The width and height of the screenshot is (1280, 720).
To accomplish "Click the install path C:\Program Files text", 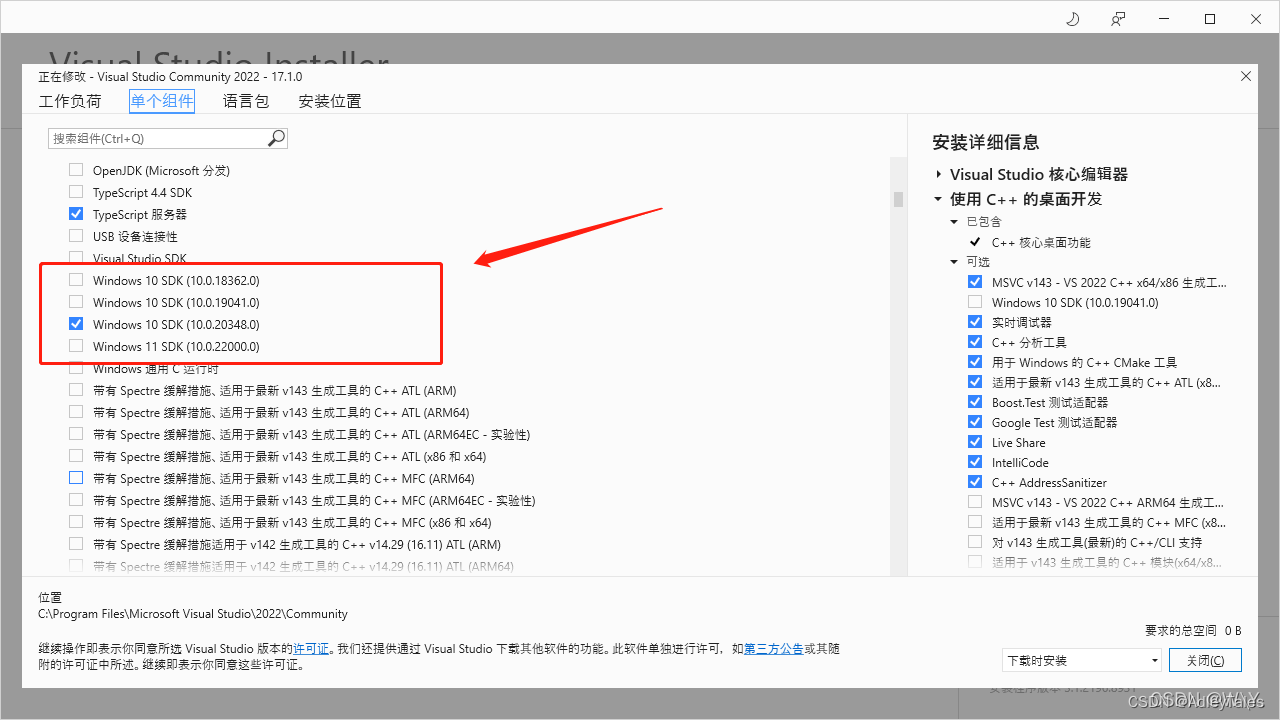I will [193, 614].
